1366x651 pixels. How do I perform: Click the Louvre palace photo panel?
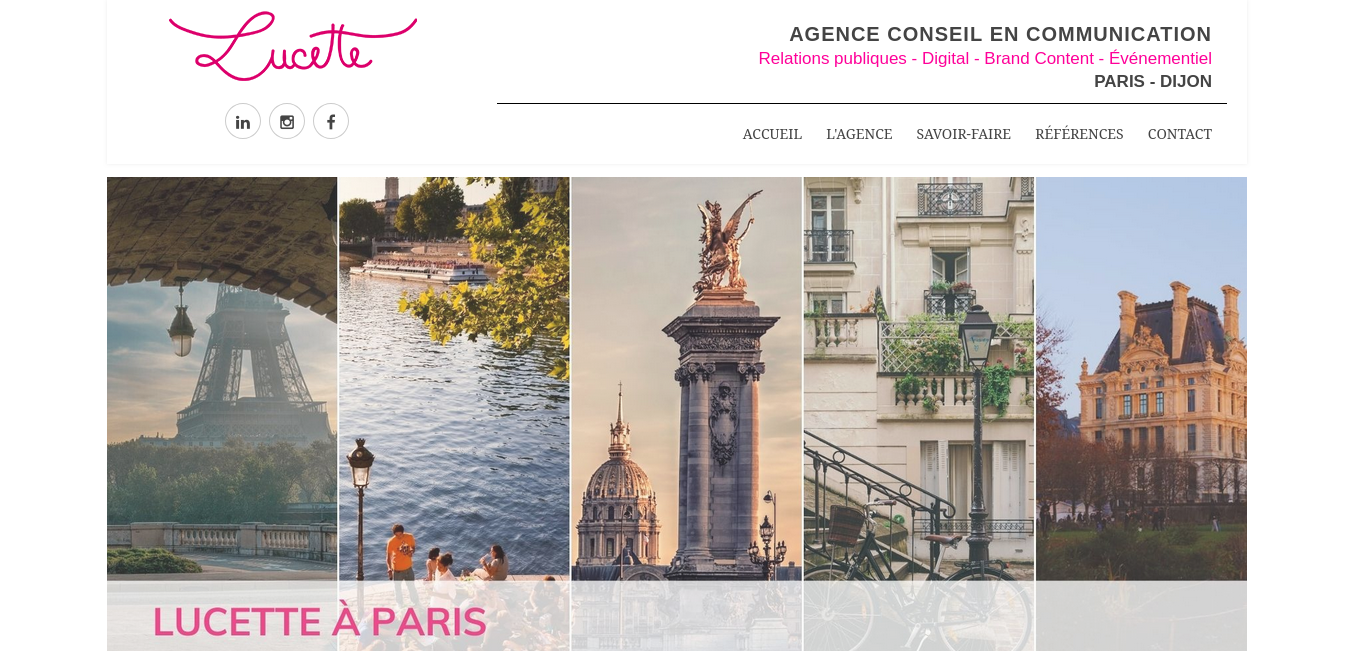(x=1141, y=378)
